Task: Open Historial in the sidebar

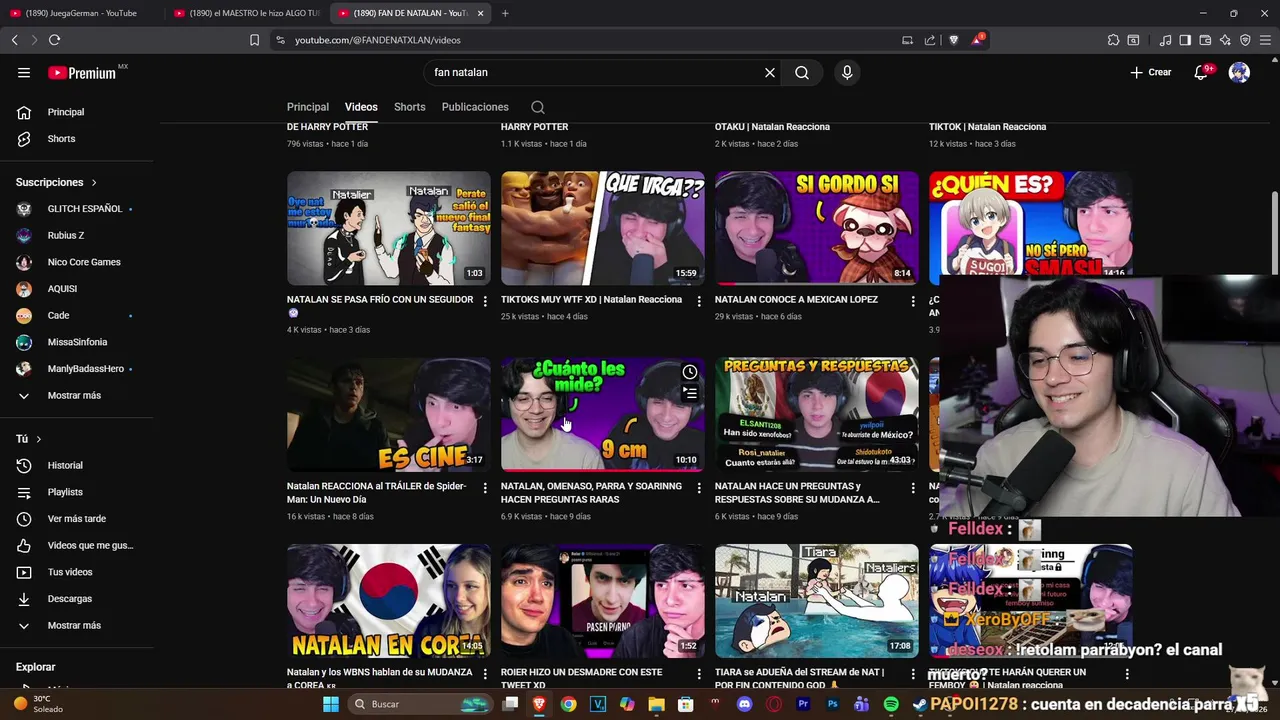Action: (76, 465)
